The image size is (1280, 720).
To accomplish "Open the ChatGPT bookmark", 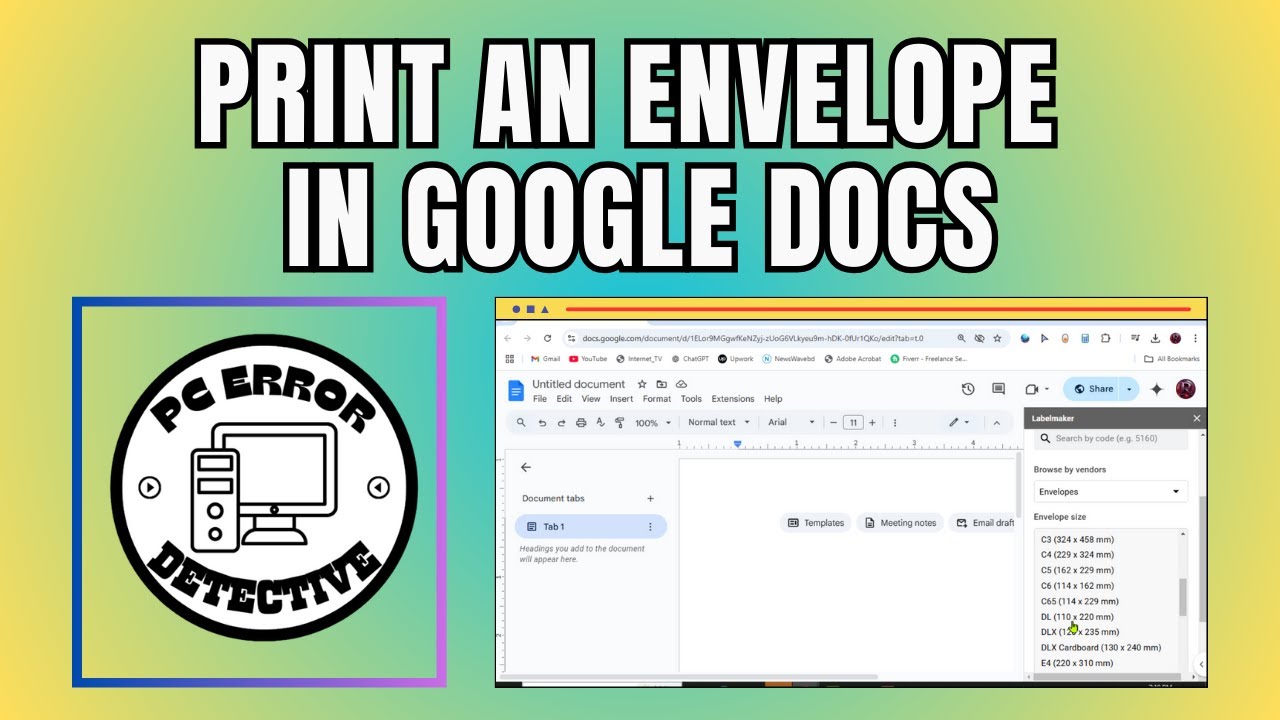I will pos(691,358).
